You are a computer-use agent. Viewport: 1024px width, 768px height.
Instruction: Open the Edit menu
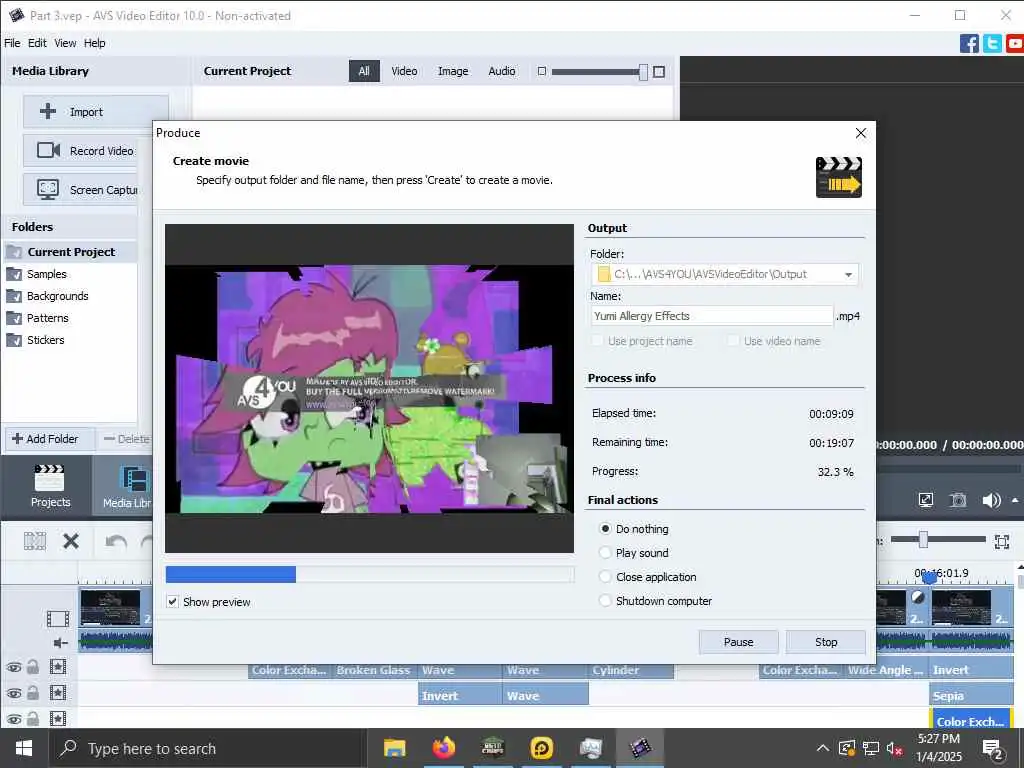(x=37, y=43)
